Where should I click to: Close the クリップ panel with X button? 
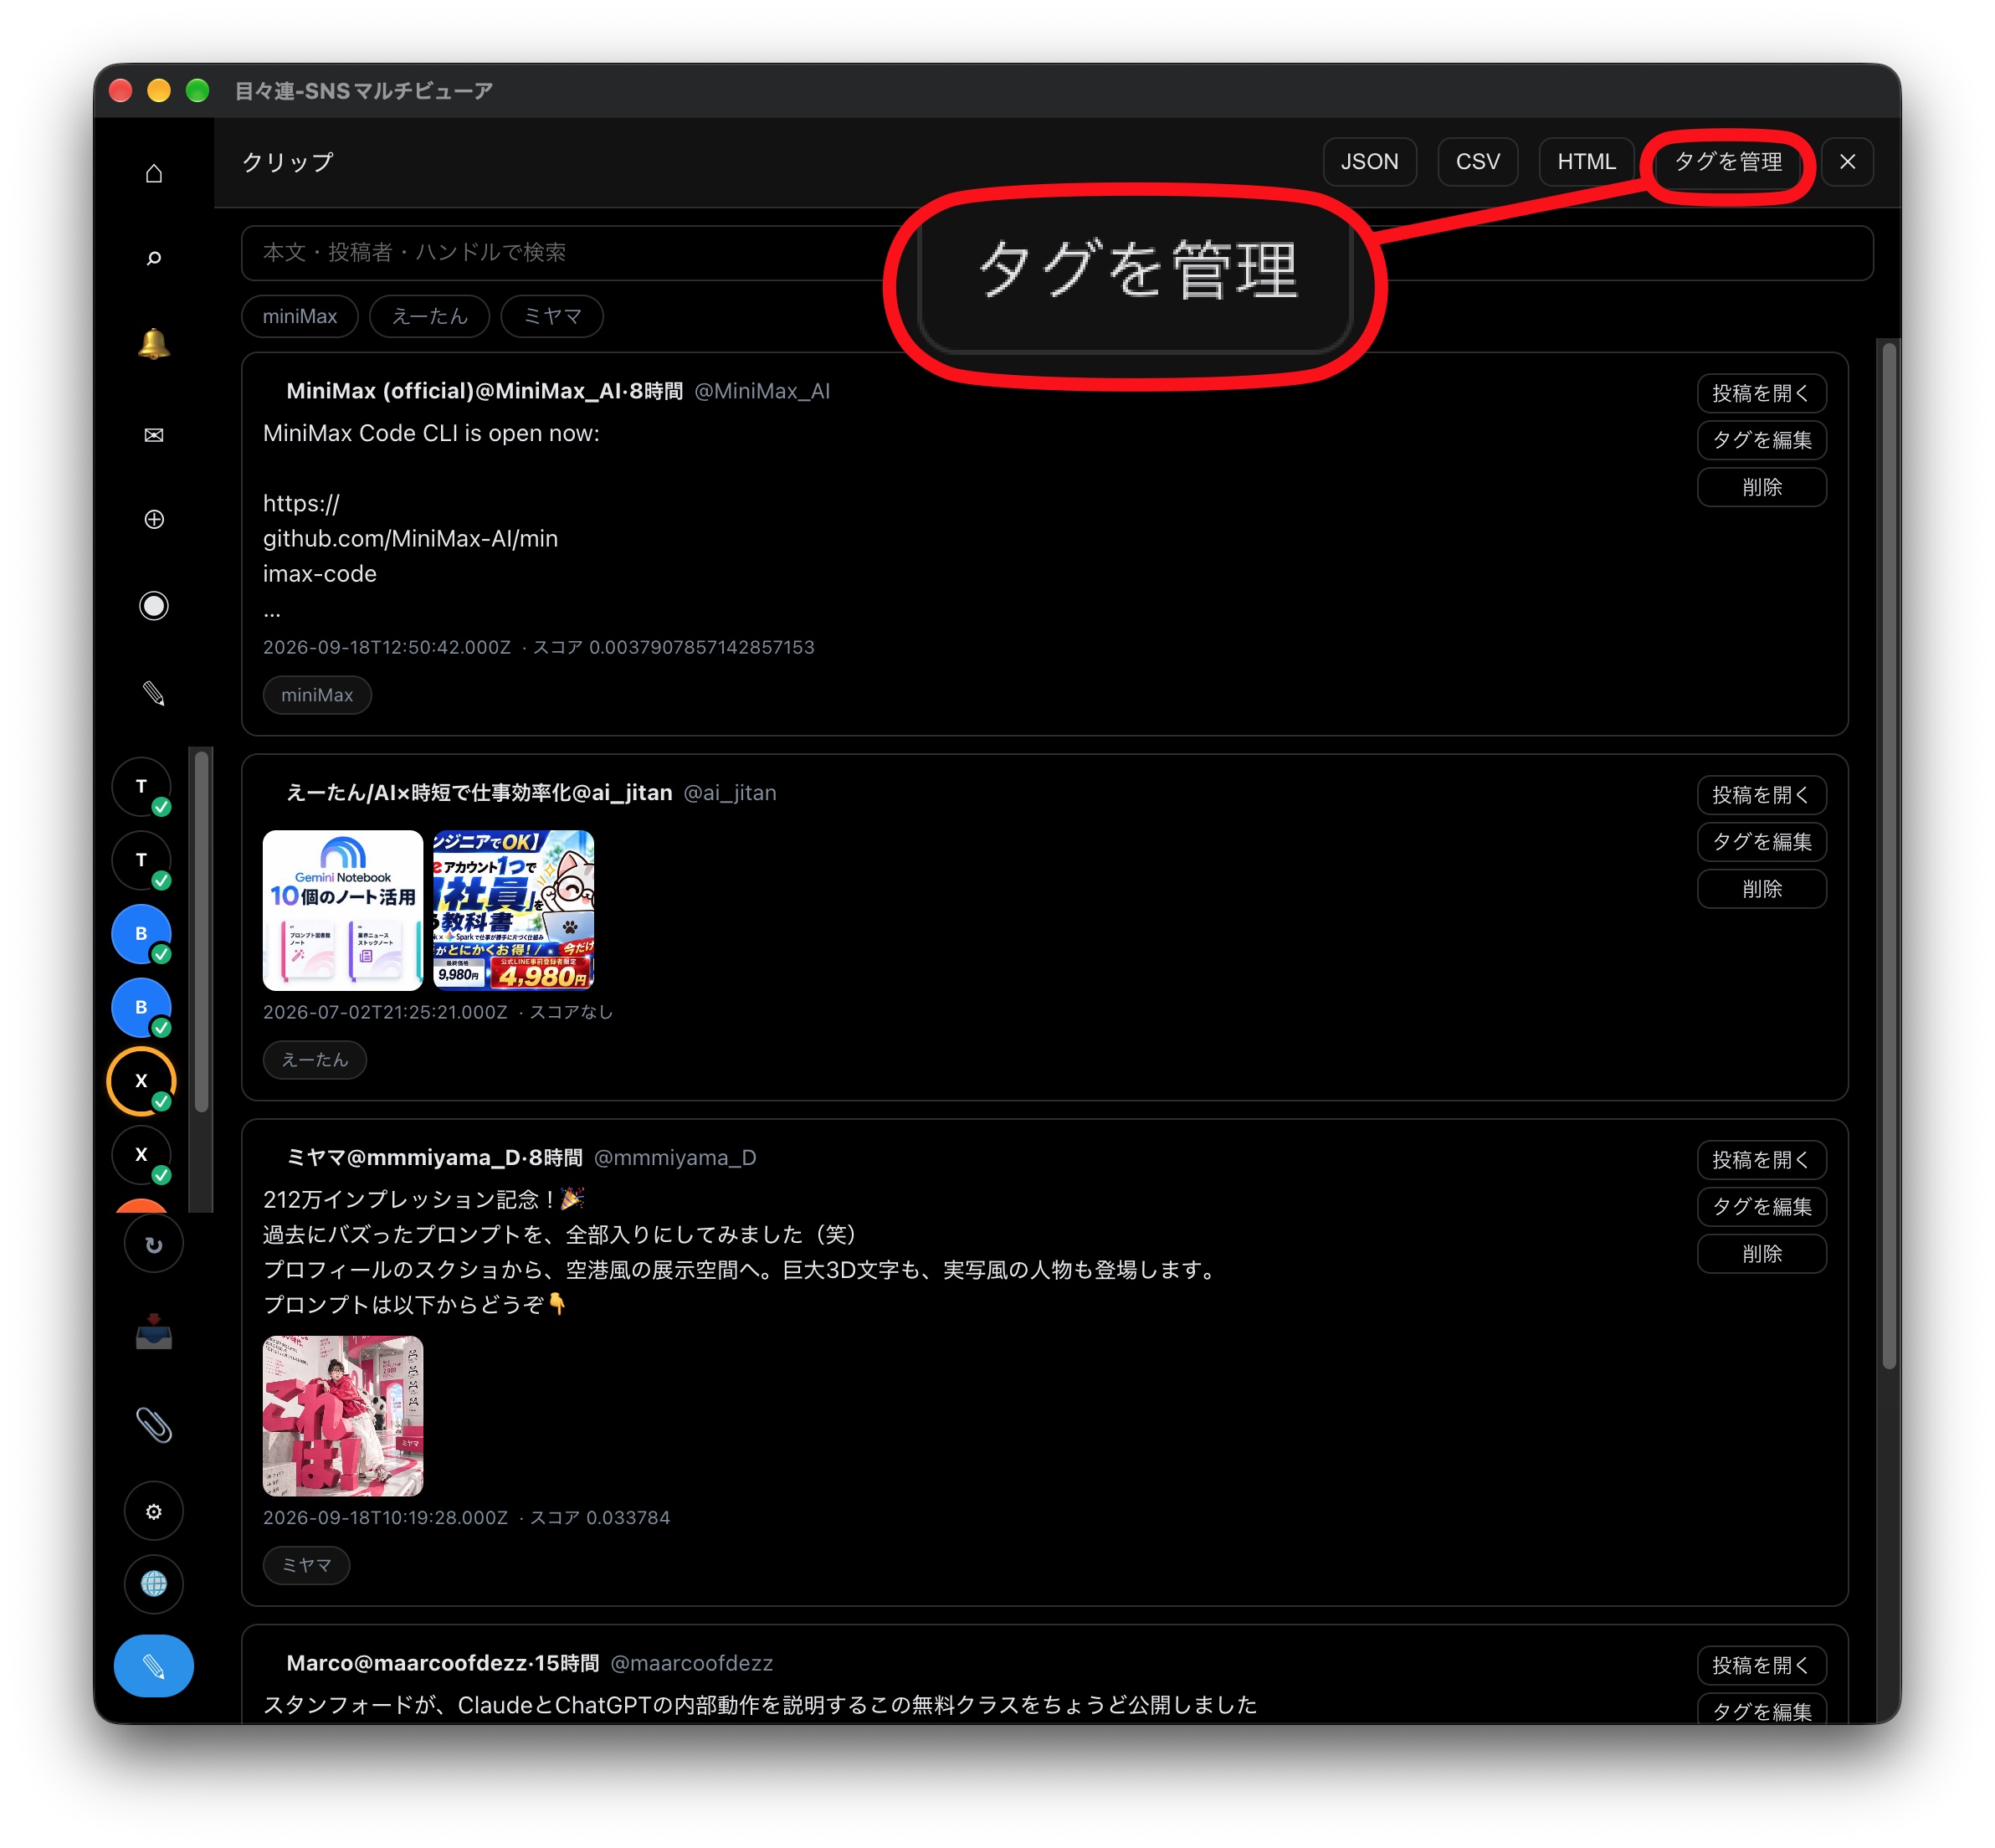[1847, 162]
